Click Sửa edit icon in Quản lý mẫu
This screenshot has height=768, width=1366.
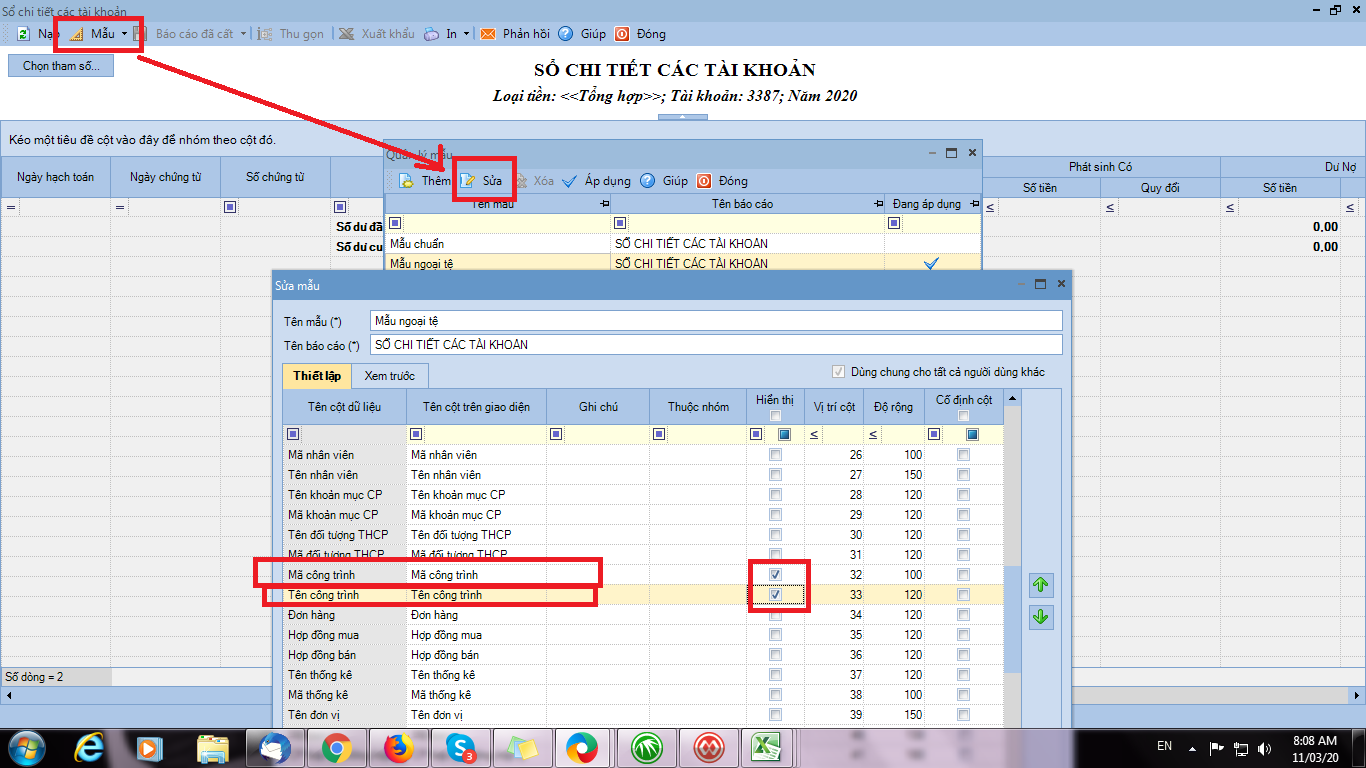tap(468, 181)
